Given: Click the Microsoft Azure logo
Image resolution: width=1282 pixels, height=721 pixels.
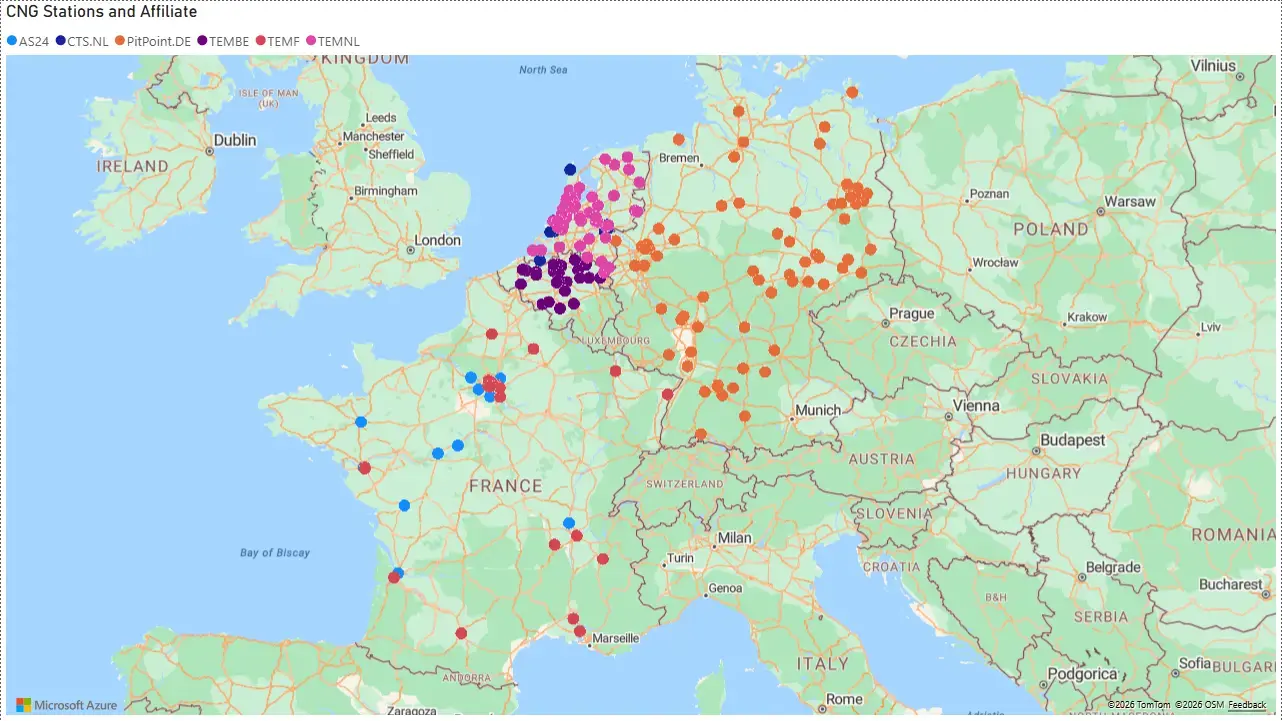Looking at the screenshot, I should tap(67, 704).
